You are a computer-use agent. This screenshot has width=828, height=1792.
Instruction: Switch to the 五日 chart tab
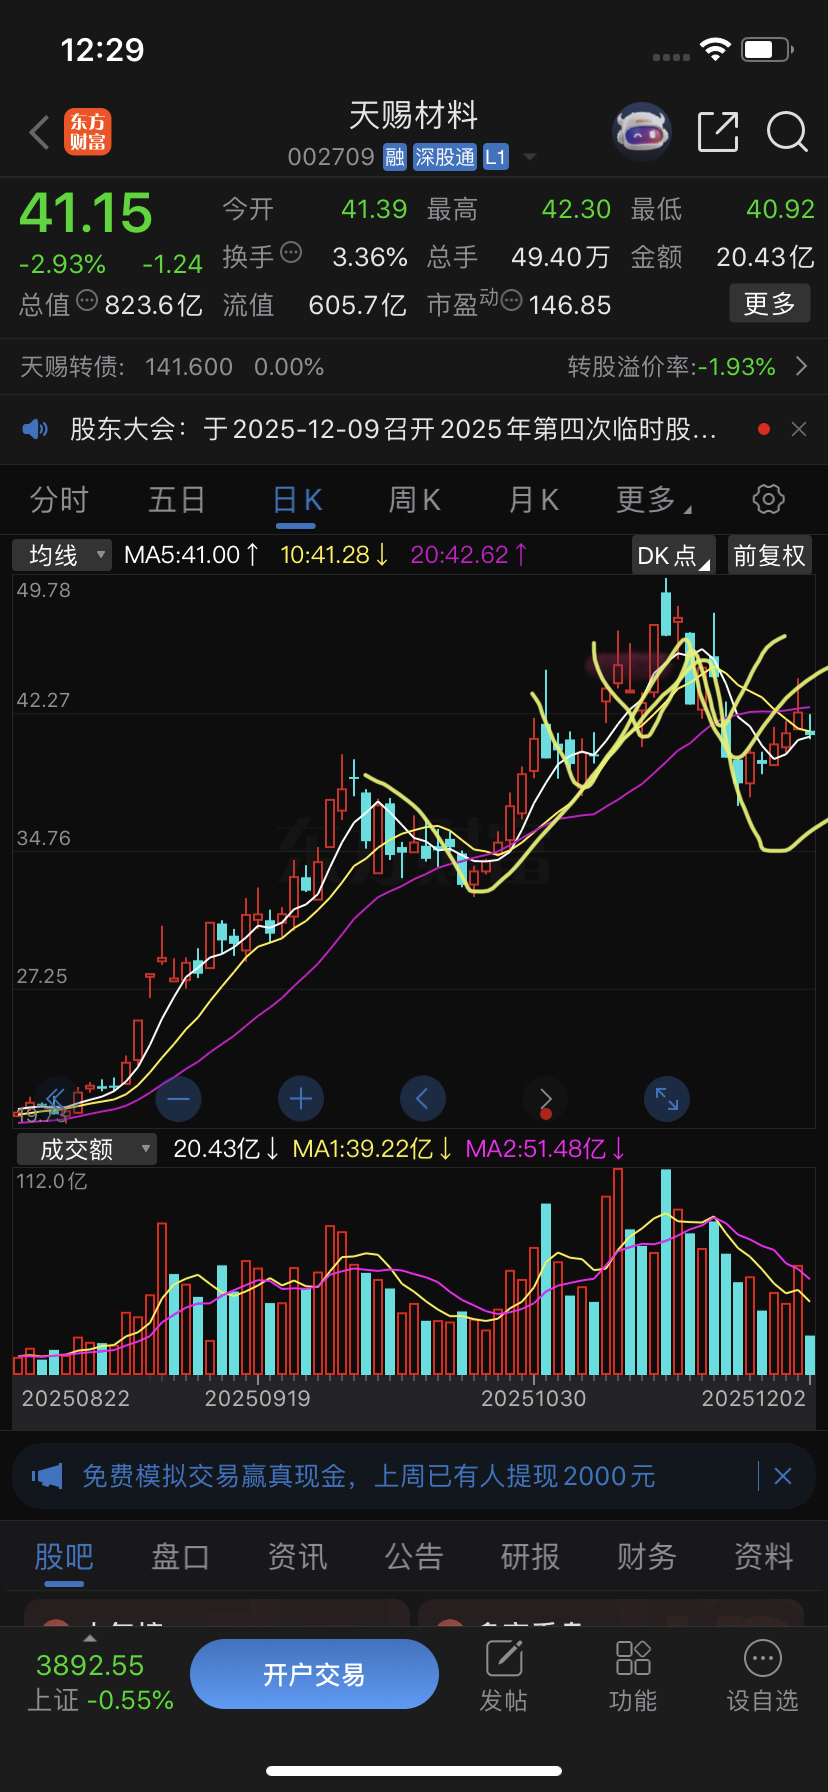point(177,499)
